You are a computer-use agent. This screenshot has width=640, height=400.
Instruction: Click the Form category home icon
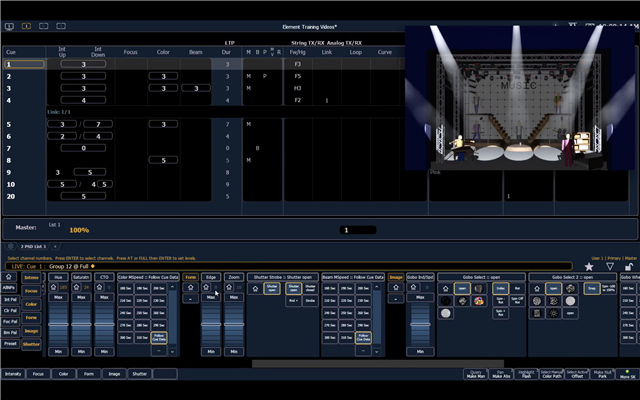click(x=190, y=287)
